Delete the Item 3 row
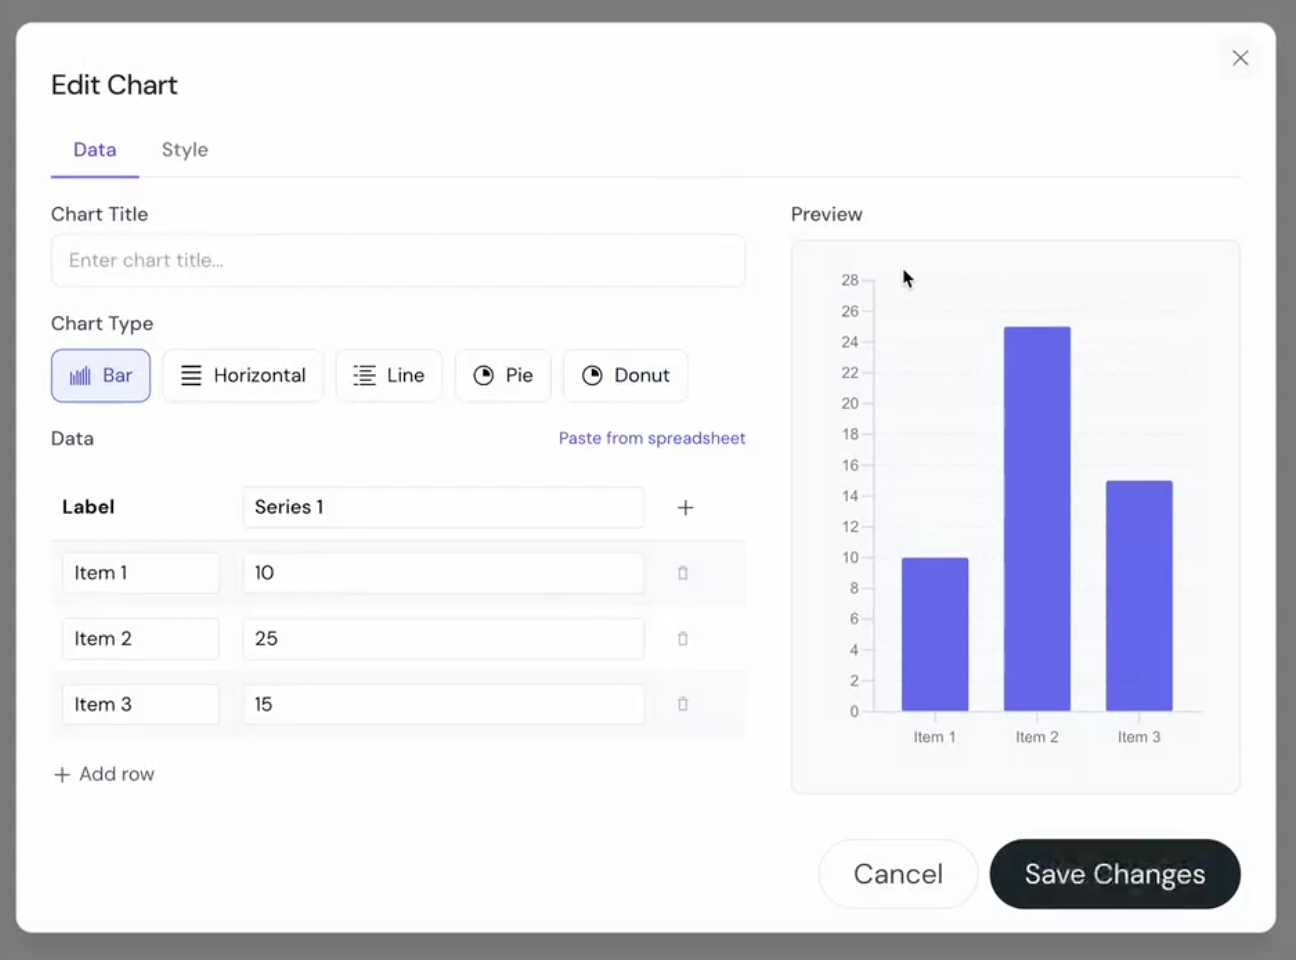This screenshot has height=960, width=1296. [683, 704]
